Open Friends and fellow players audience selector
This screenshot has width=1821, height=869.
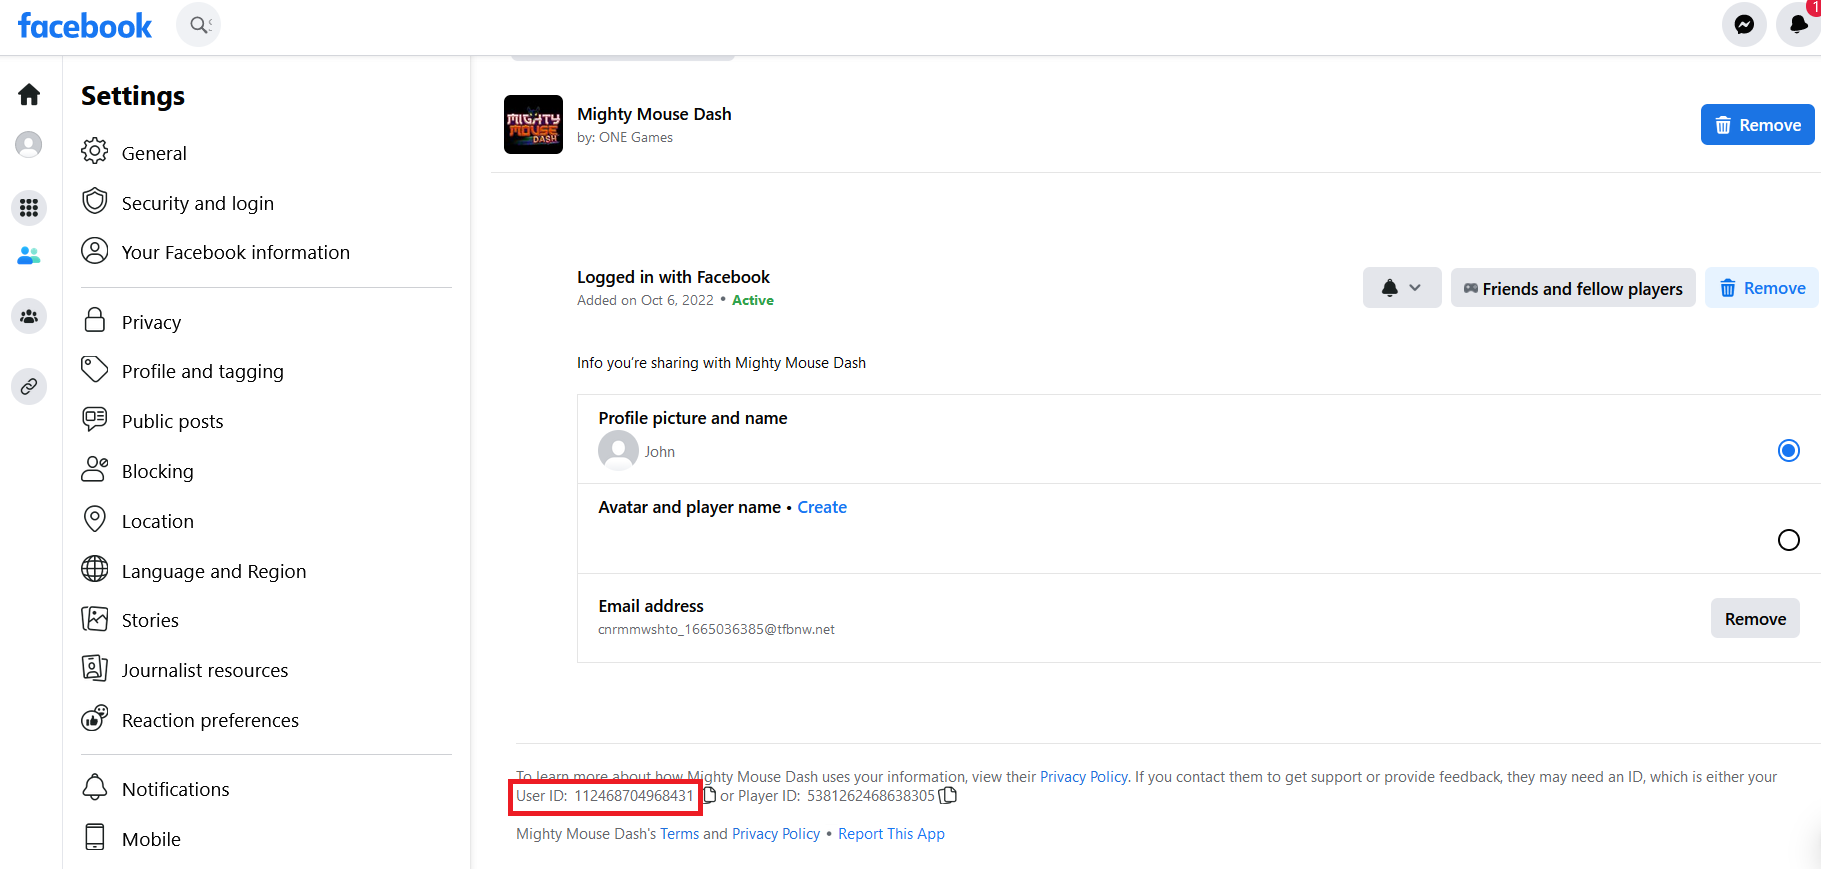click(1572, 288)
